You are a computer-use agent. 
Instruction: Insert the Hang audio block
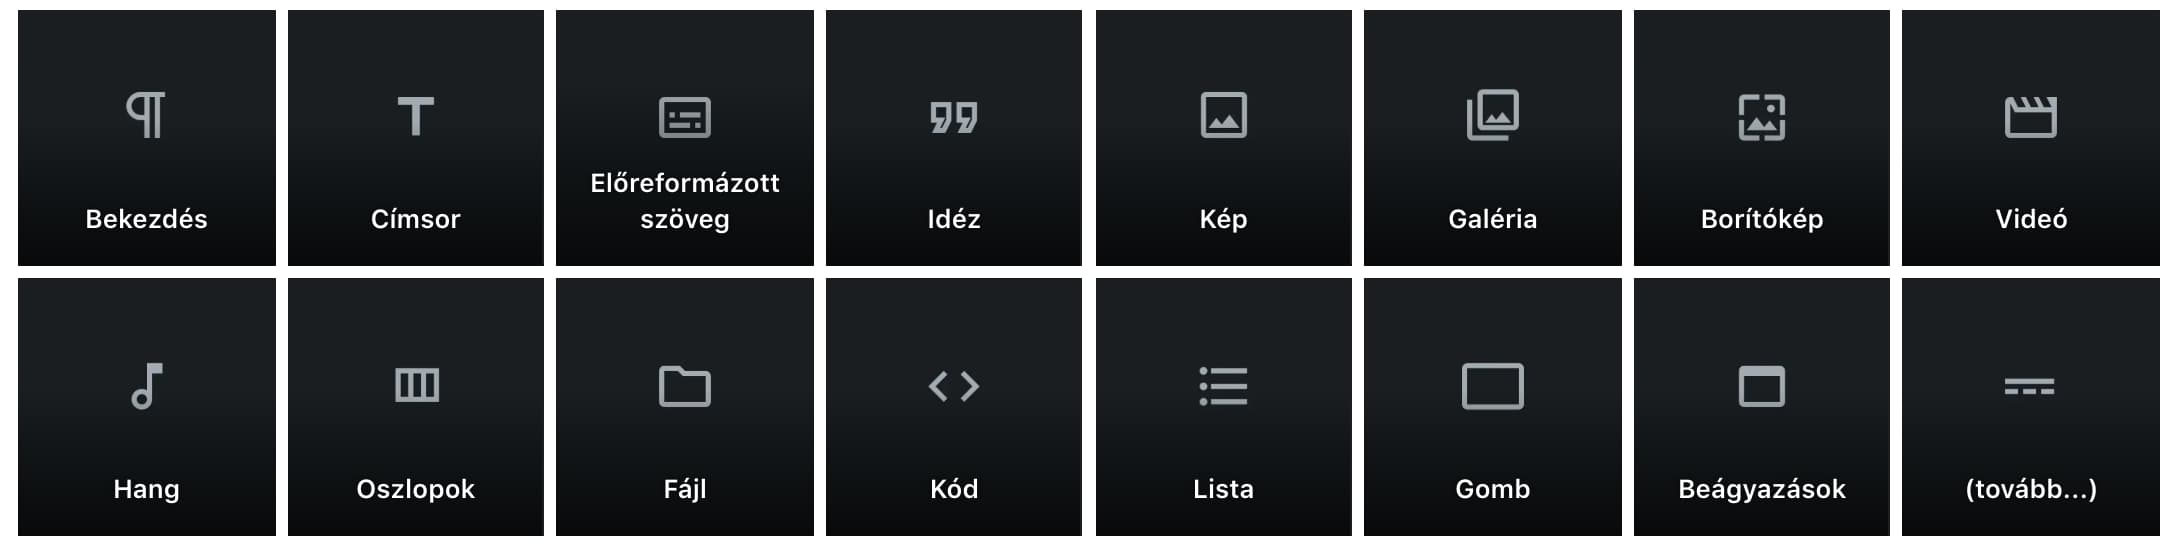(147, 407)
